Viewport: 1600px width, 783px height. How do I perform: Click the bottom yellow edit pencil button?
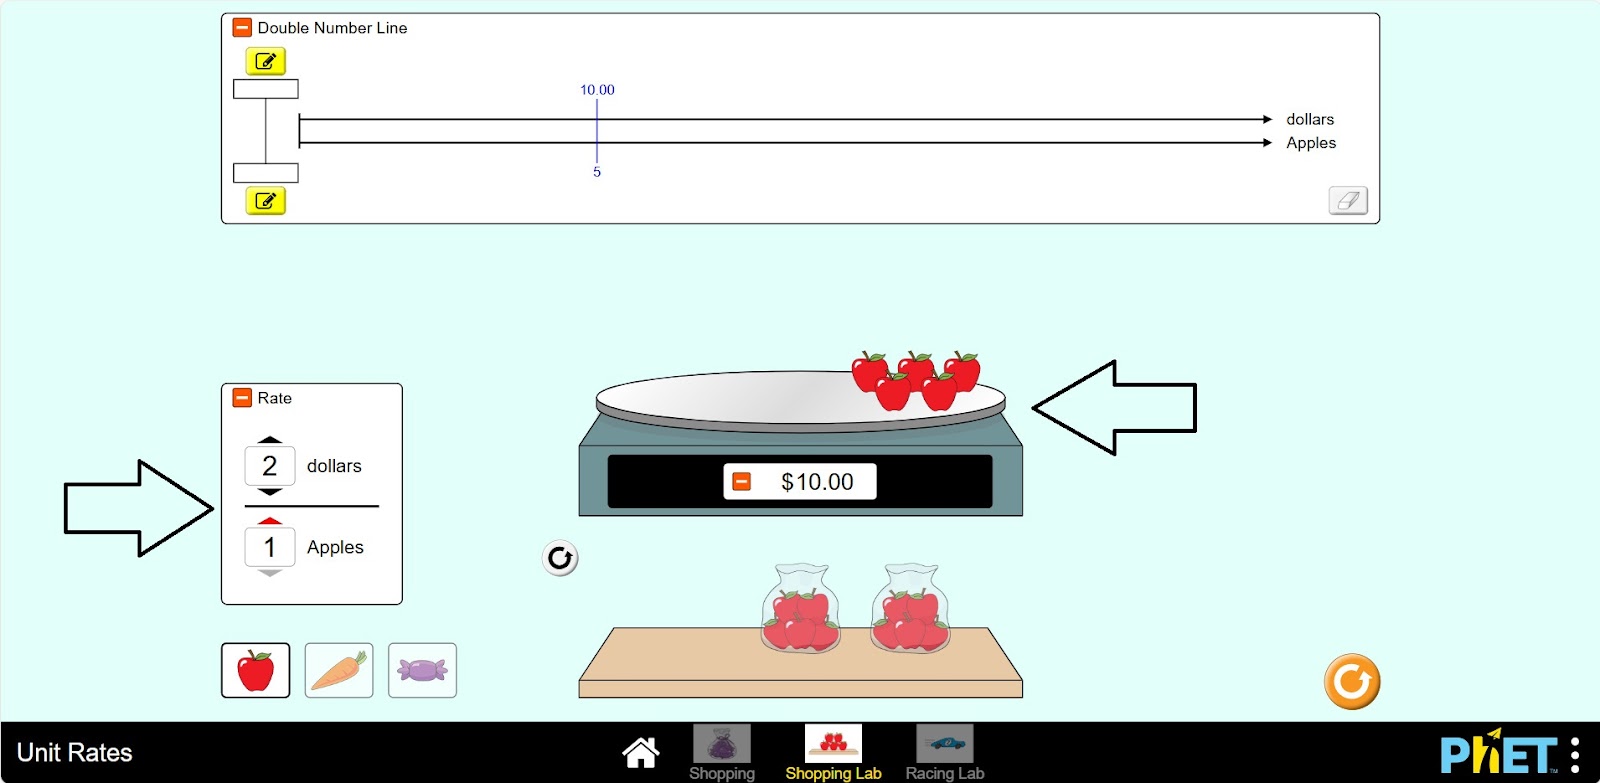(266, 201)
